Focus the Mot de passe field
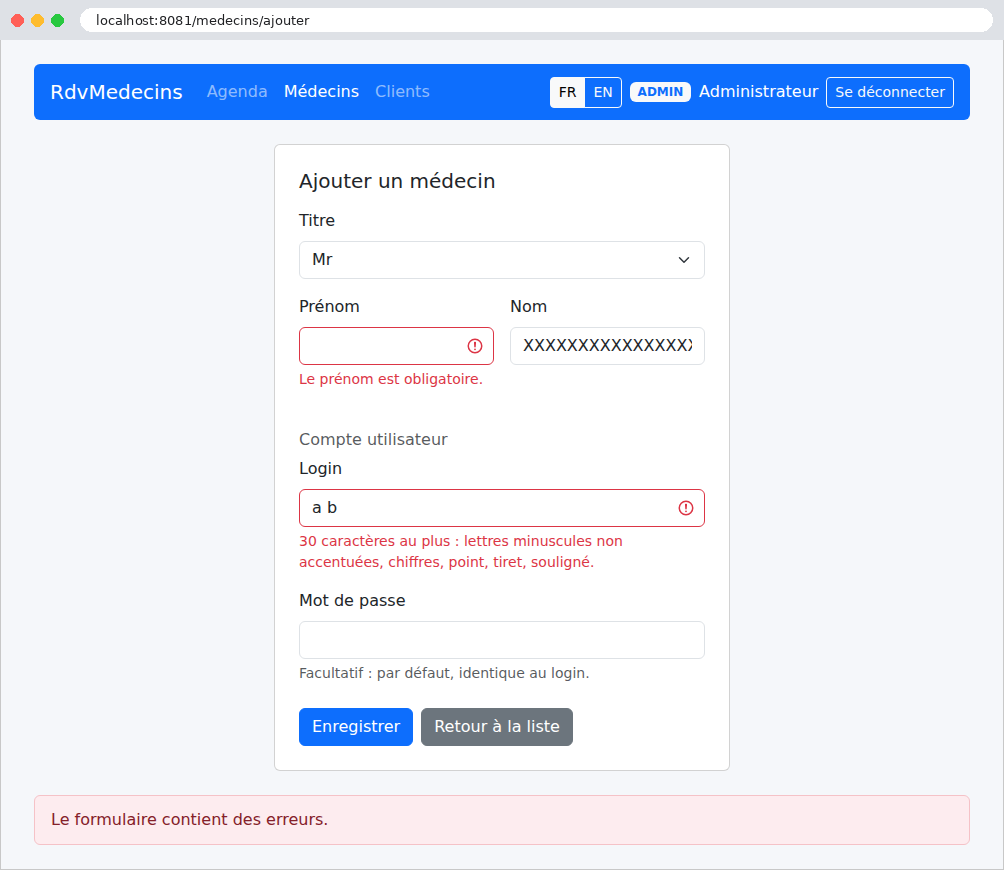The image size is (1004, 870). click(x=501, y=640)
